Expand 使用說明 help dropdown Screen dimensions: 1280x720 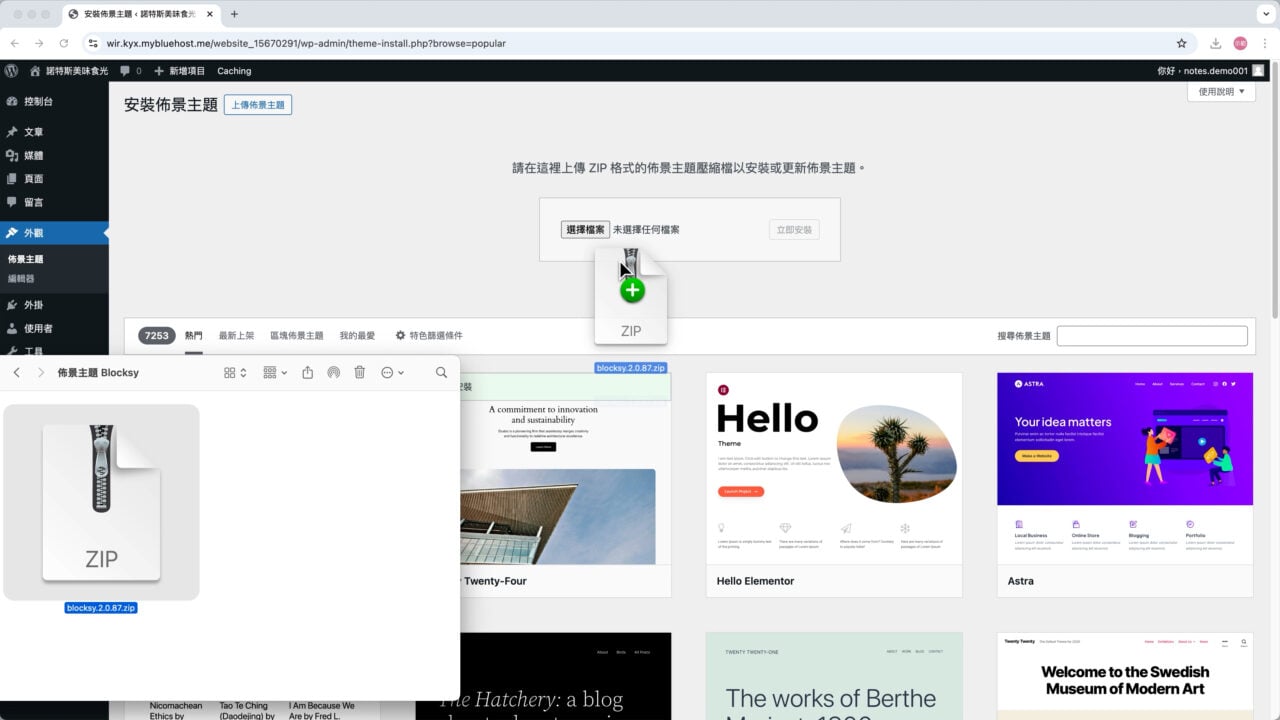tap(1221, 92)
